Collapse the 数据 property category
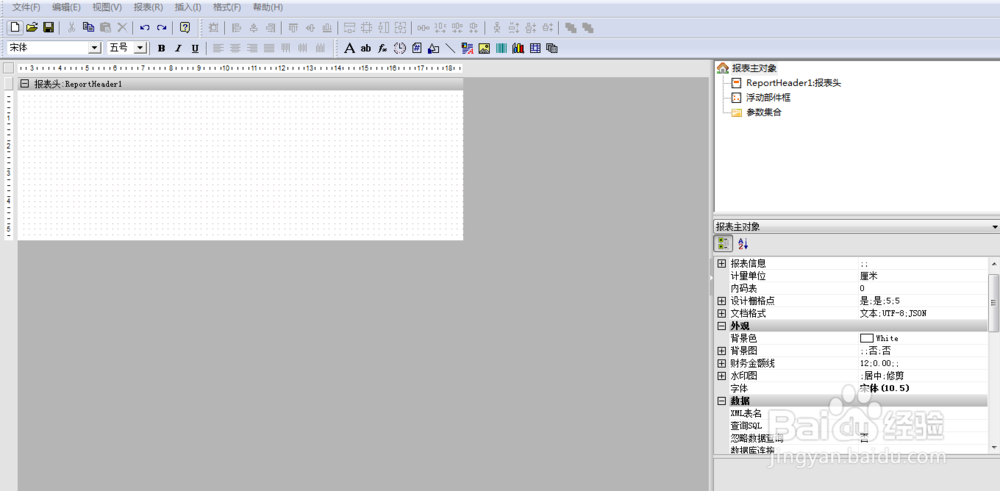Image resolution: width=1000 pixels, height=491 pixels. [x=721, y=401]
